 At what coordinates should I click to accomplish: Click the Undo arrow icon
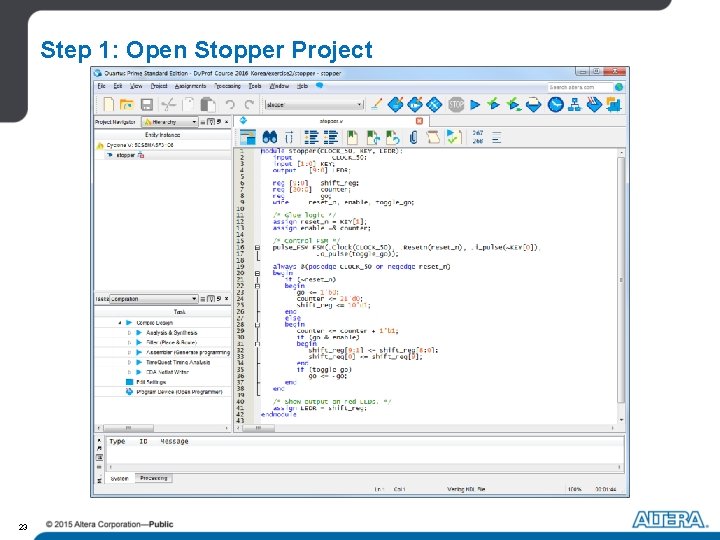tap(230, 105)
